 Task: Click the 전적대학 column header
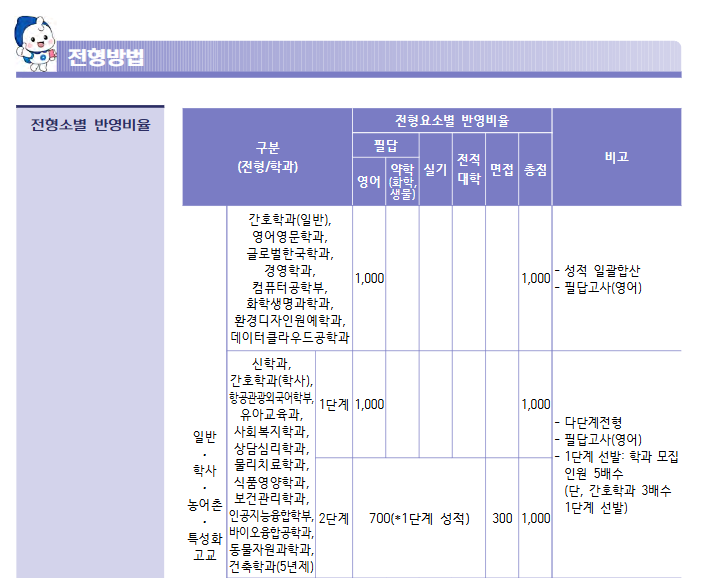click(469, 169)
